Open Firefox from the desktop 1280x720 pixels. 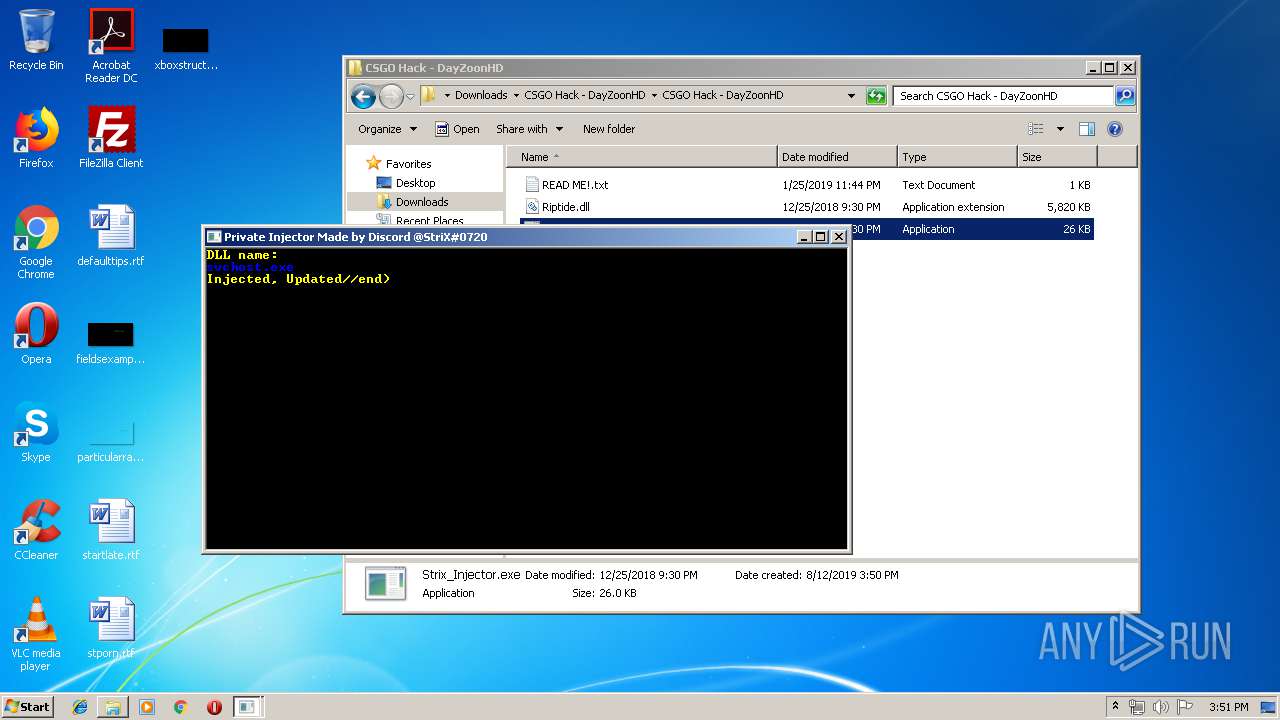(x=36, y=138)
